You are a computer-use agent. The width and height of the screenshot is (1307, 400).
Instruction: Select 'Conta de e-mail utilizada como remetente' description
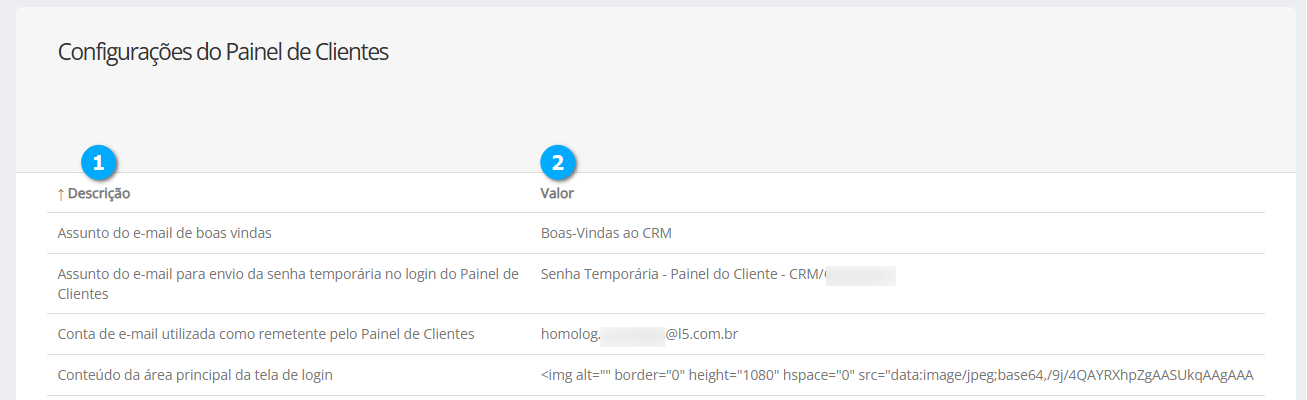(x=266, y=334)
